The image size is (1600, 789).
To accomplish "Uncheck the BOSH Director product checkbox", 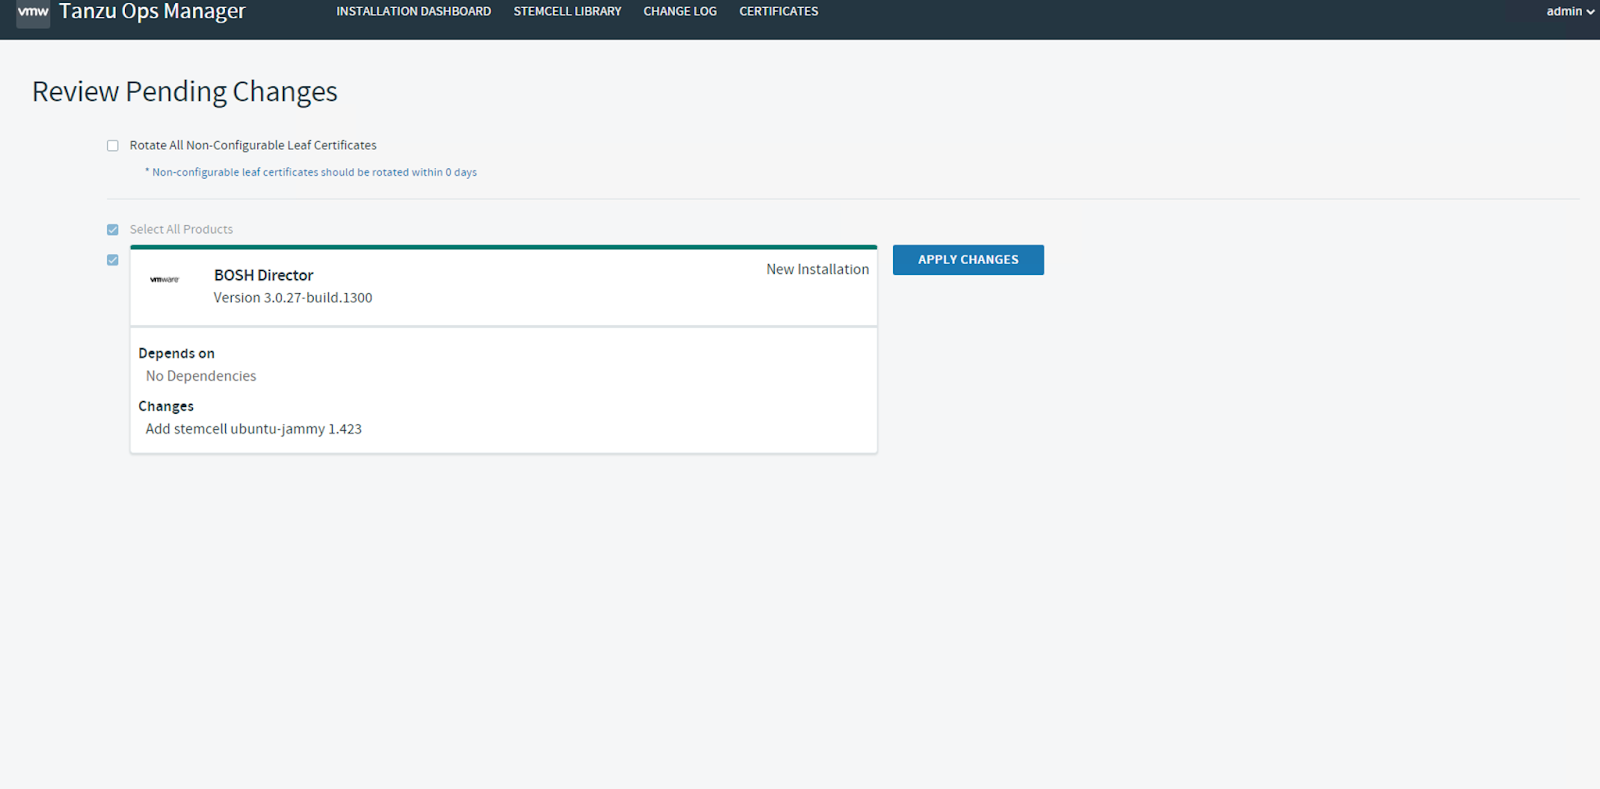I will pos(113,260).
